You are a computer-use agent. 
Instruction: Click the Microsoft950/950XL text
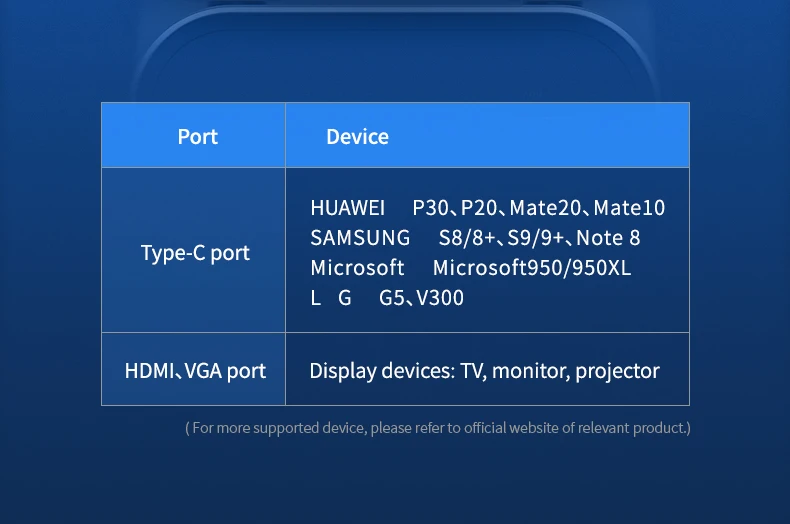[532, 268]
